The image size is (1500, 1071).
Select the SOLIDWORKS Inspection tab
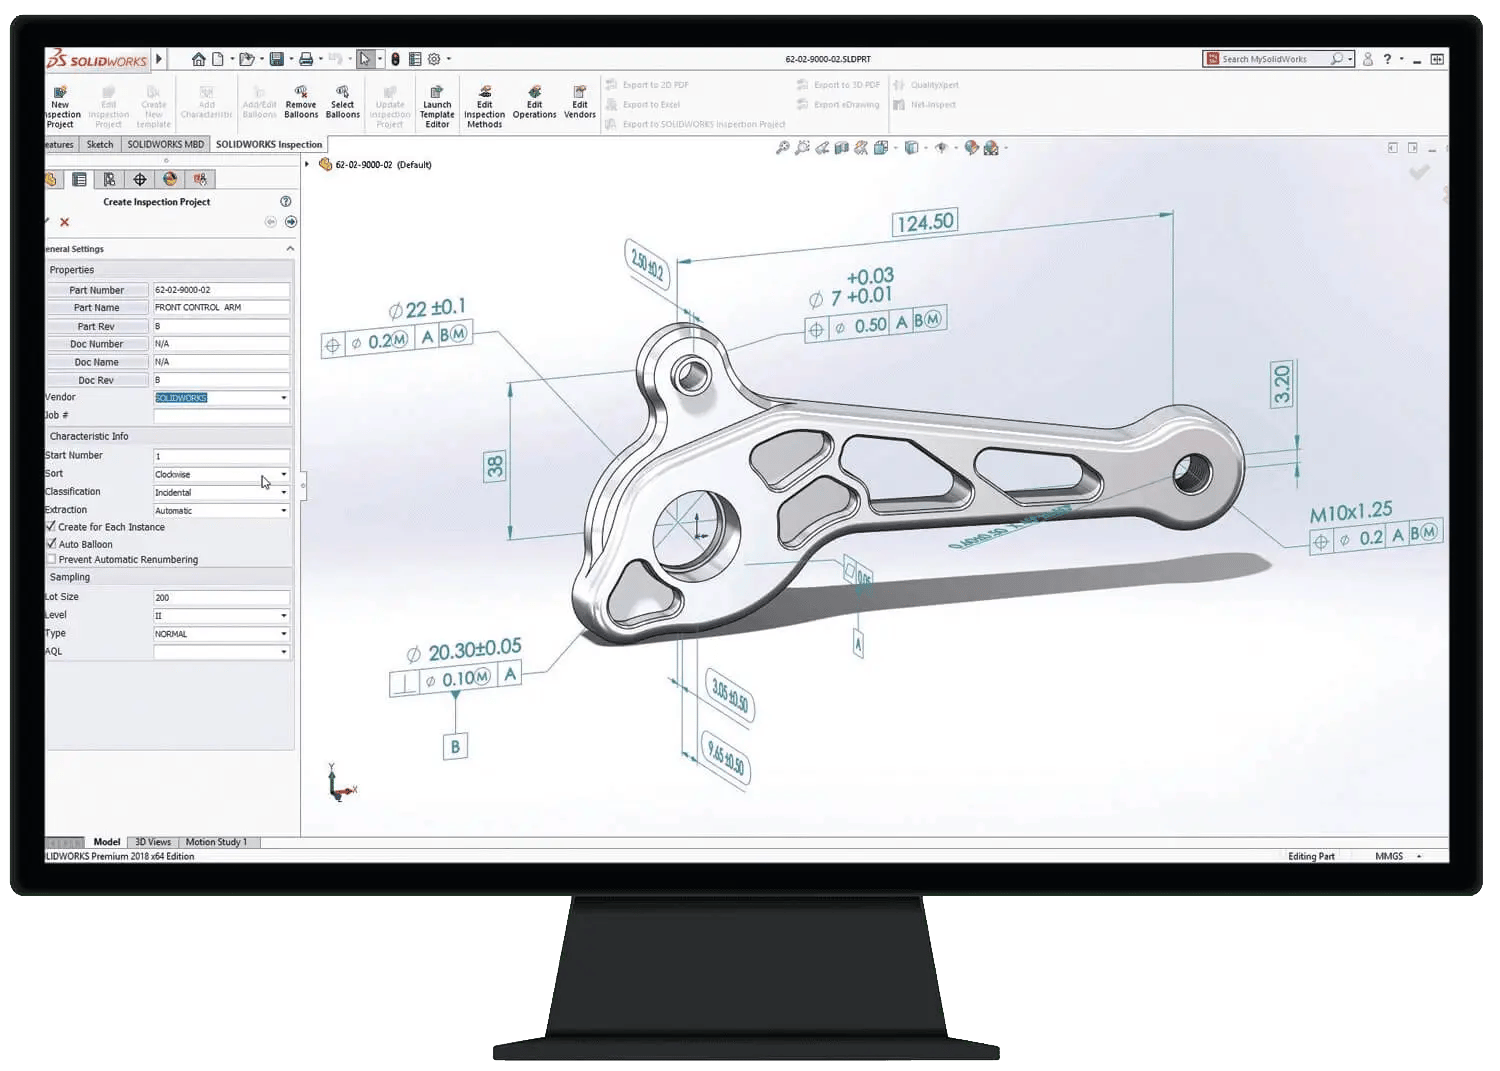point(269,144)
